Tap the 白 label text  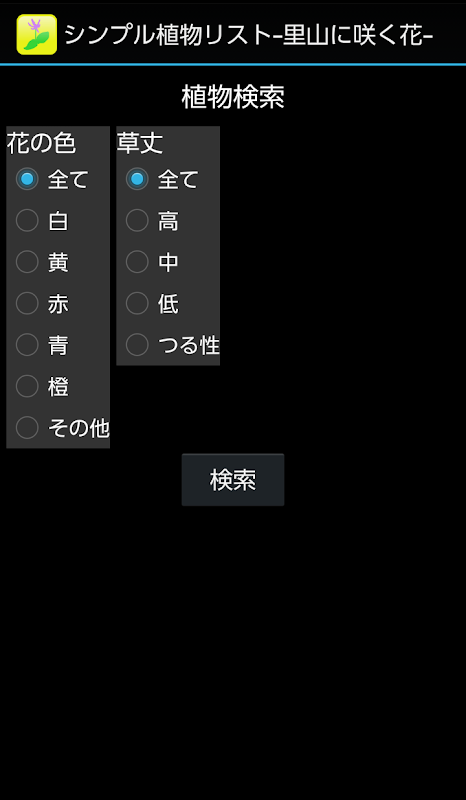58,221
